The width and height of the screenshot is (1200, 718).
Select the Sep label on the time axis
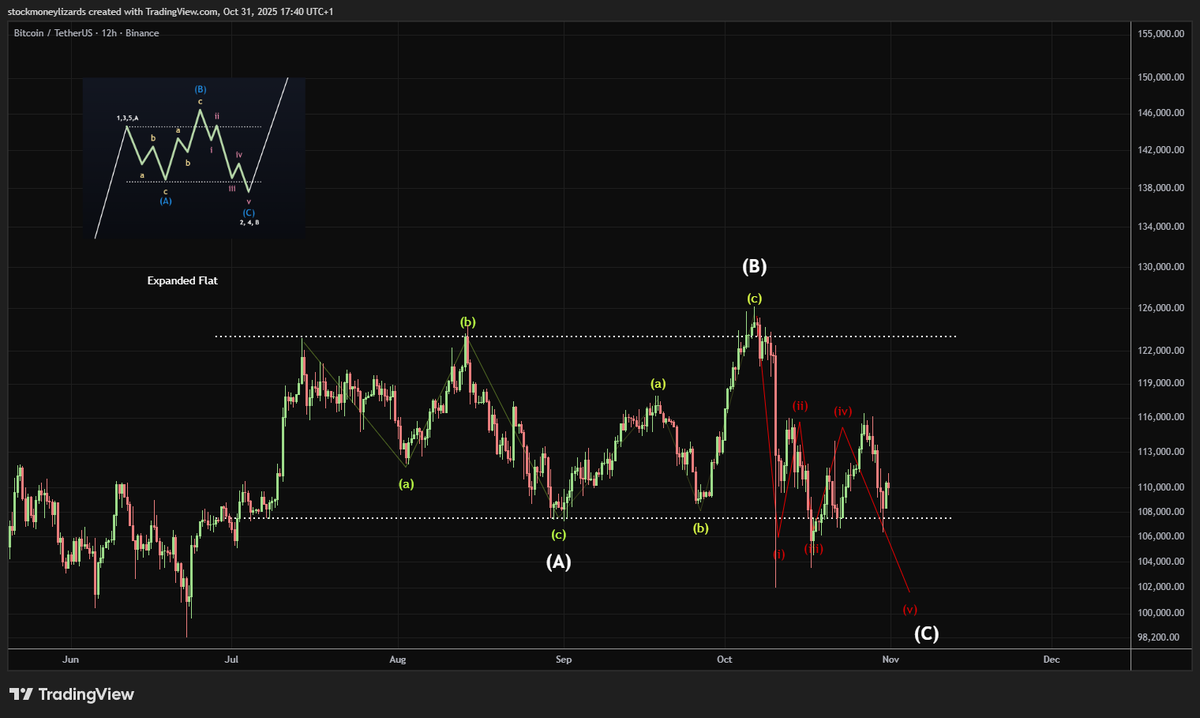(x=562, y=659)
